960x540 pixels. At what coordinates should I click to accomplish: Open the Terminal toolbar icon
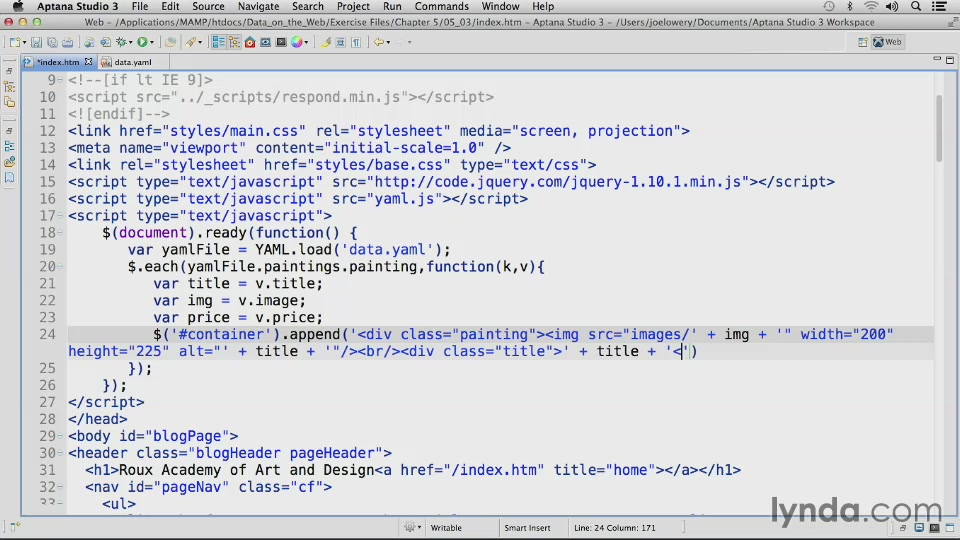pos(281,42)
